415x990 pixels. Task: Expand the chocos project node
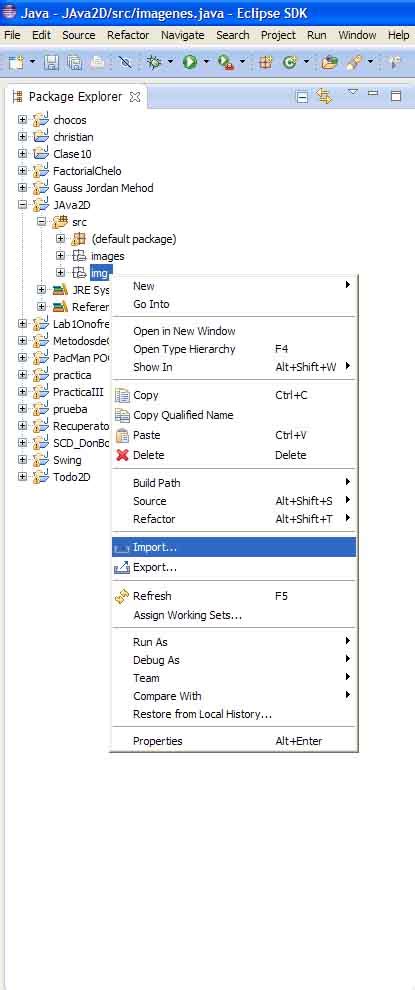[x=23, y=119]
